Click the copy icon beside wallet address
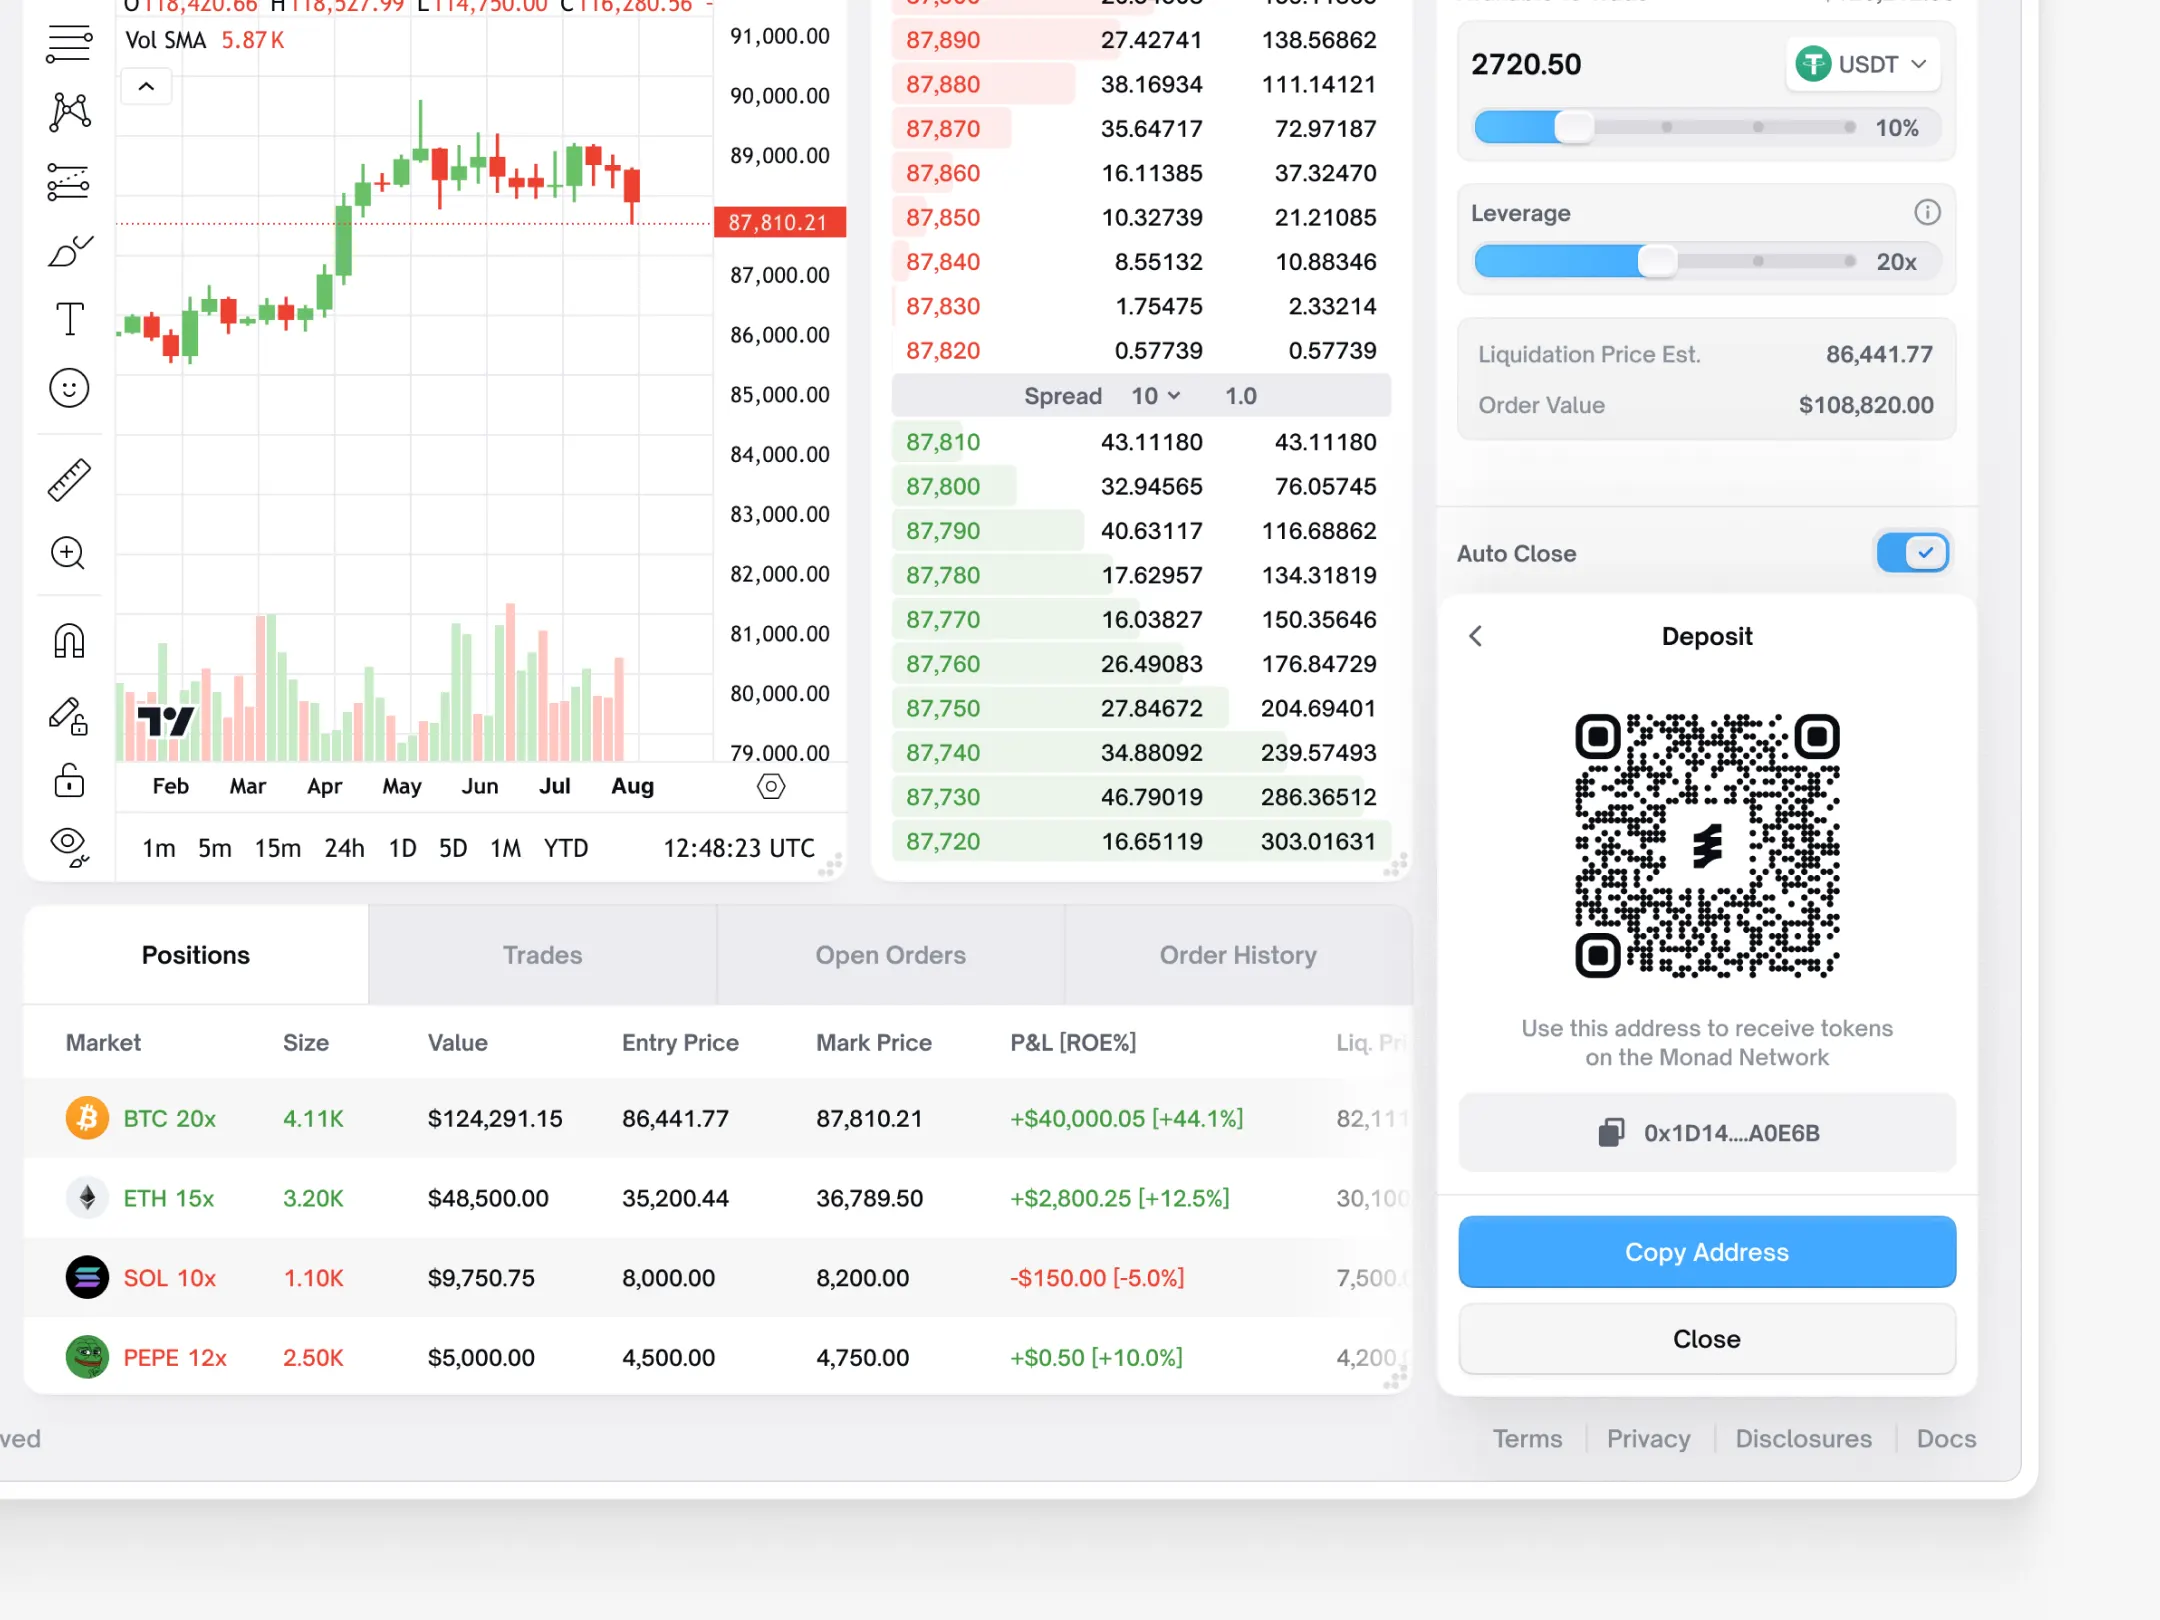Screen dimensions: 2160x1620 point(1610,1133)
